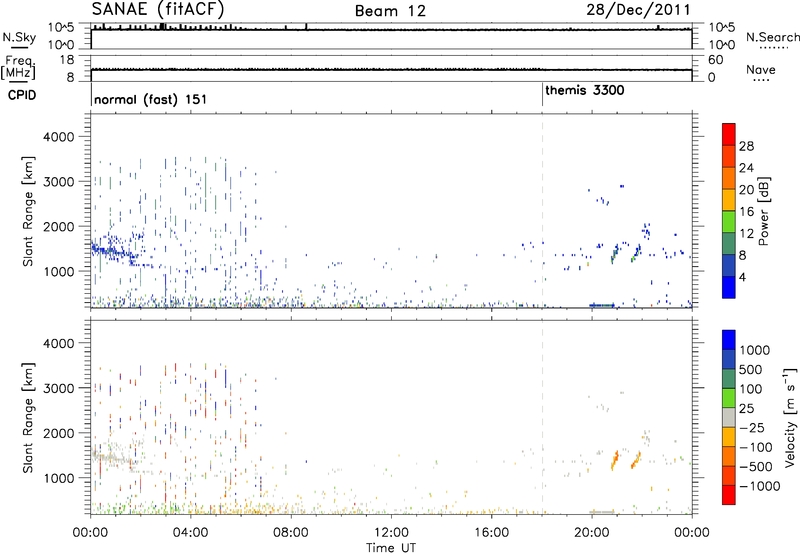The image size is (800, 554).
Task: Click the 08:00 time tick label
Action: coord(291,533)
